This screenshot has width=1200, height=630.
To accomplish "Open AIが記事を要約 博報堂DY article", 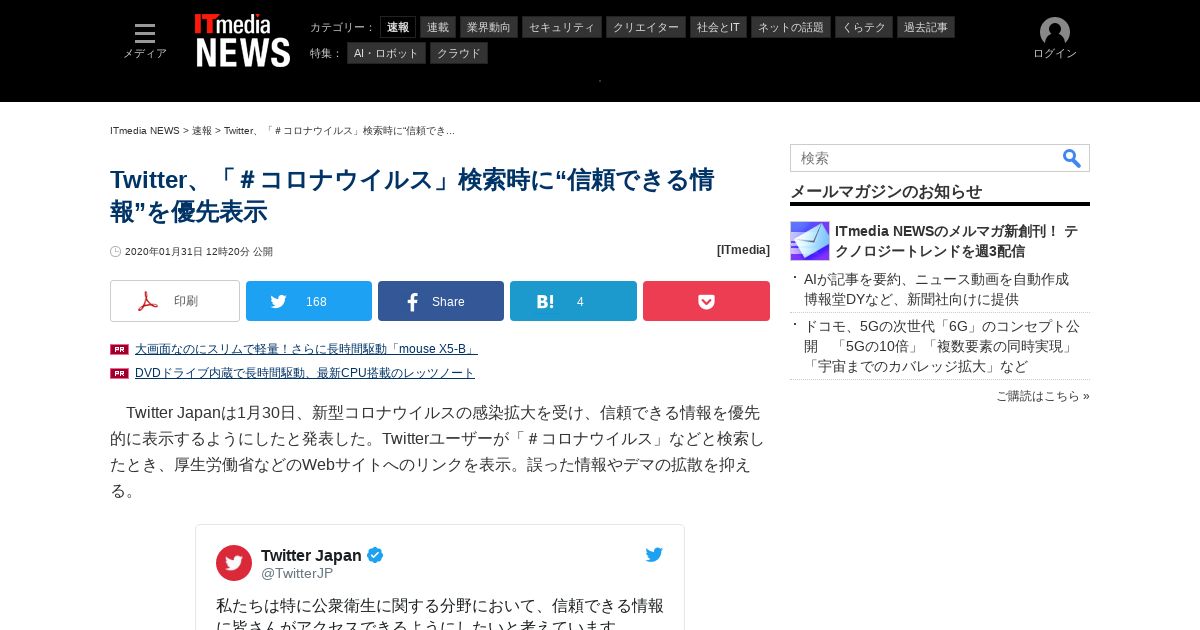I will pyautogui.click(x=936, y=289).
